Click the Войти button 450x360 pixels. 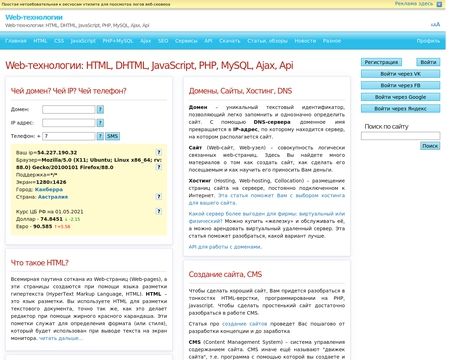click(428, 62)
